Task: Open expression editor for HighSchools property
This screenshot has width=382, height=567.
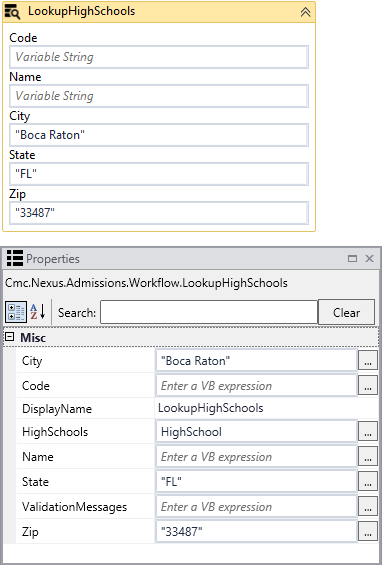Action: pos(368,431)
